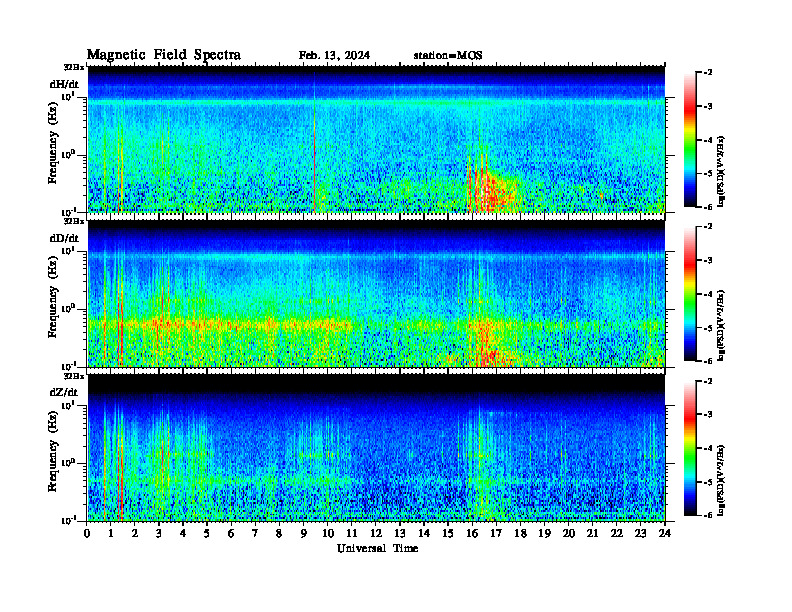792x612 pixels.
Task: Click the 'dD/dt' panel label
Action: coord(64,238)
